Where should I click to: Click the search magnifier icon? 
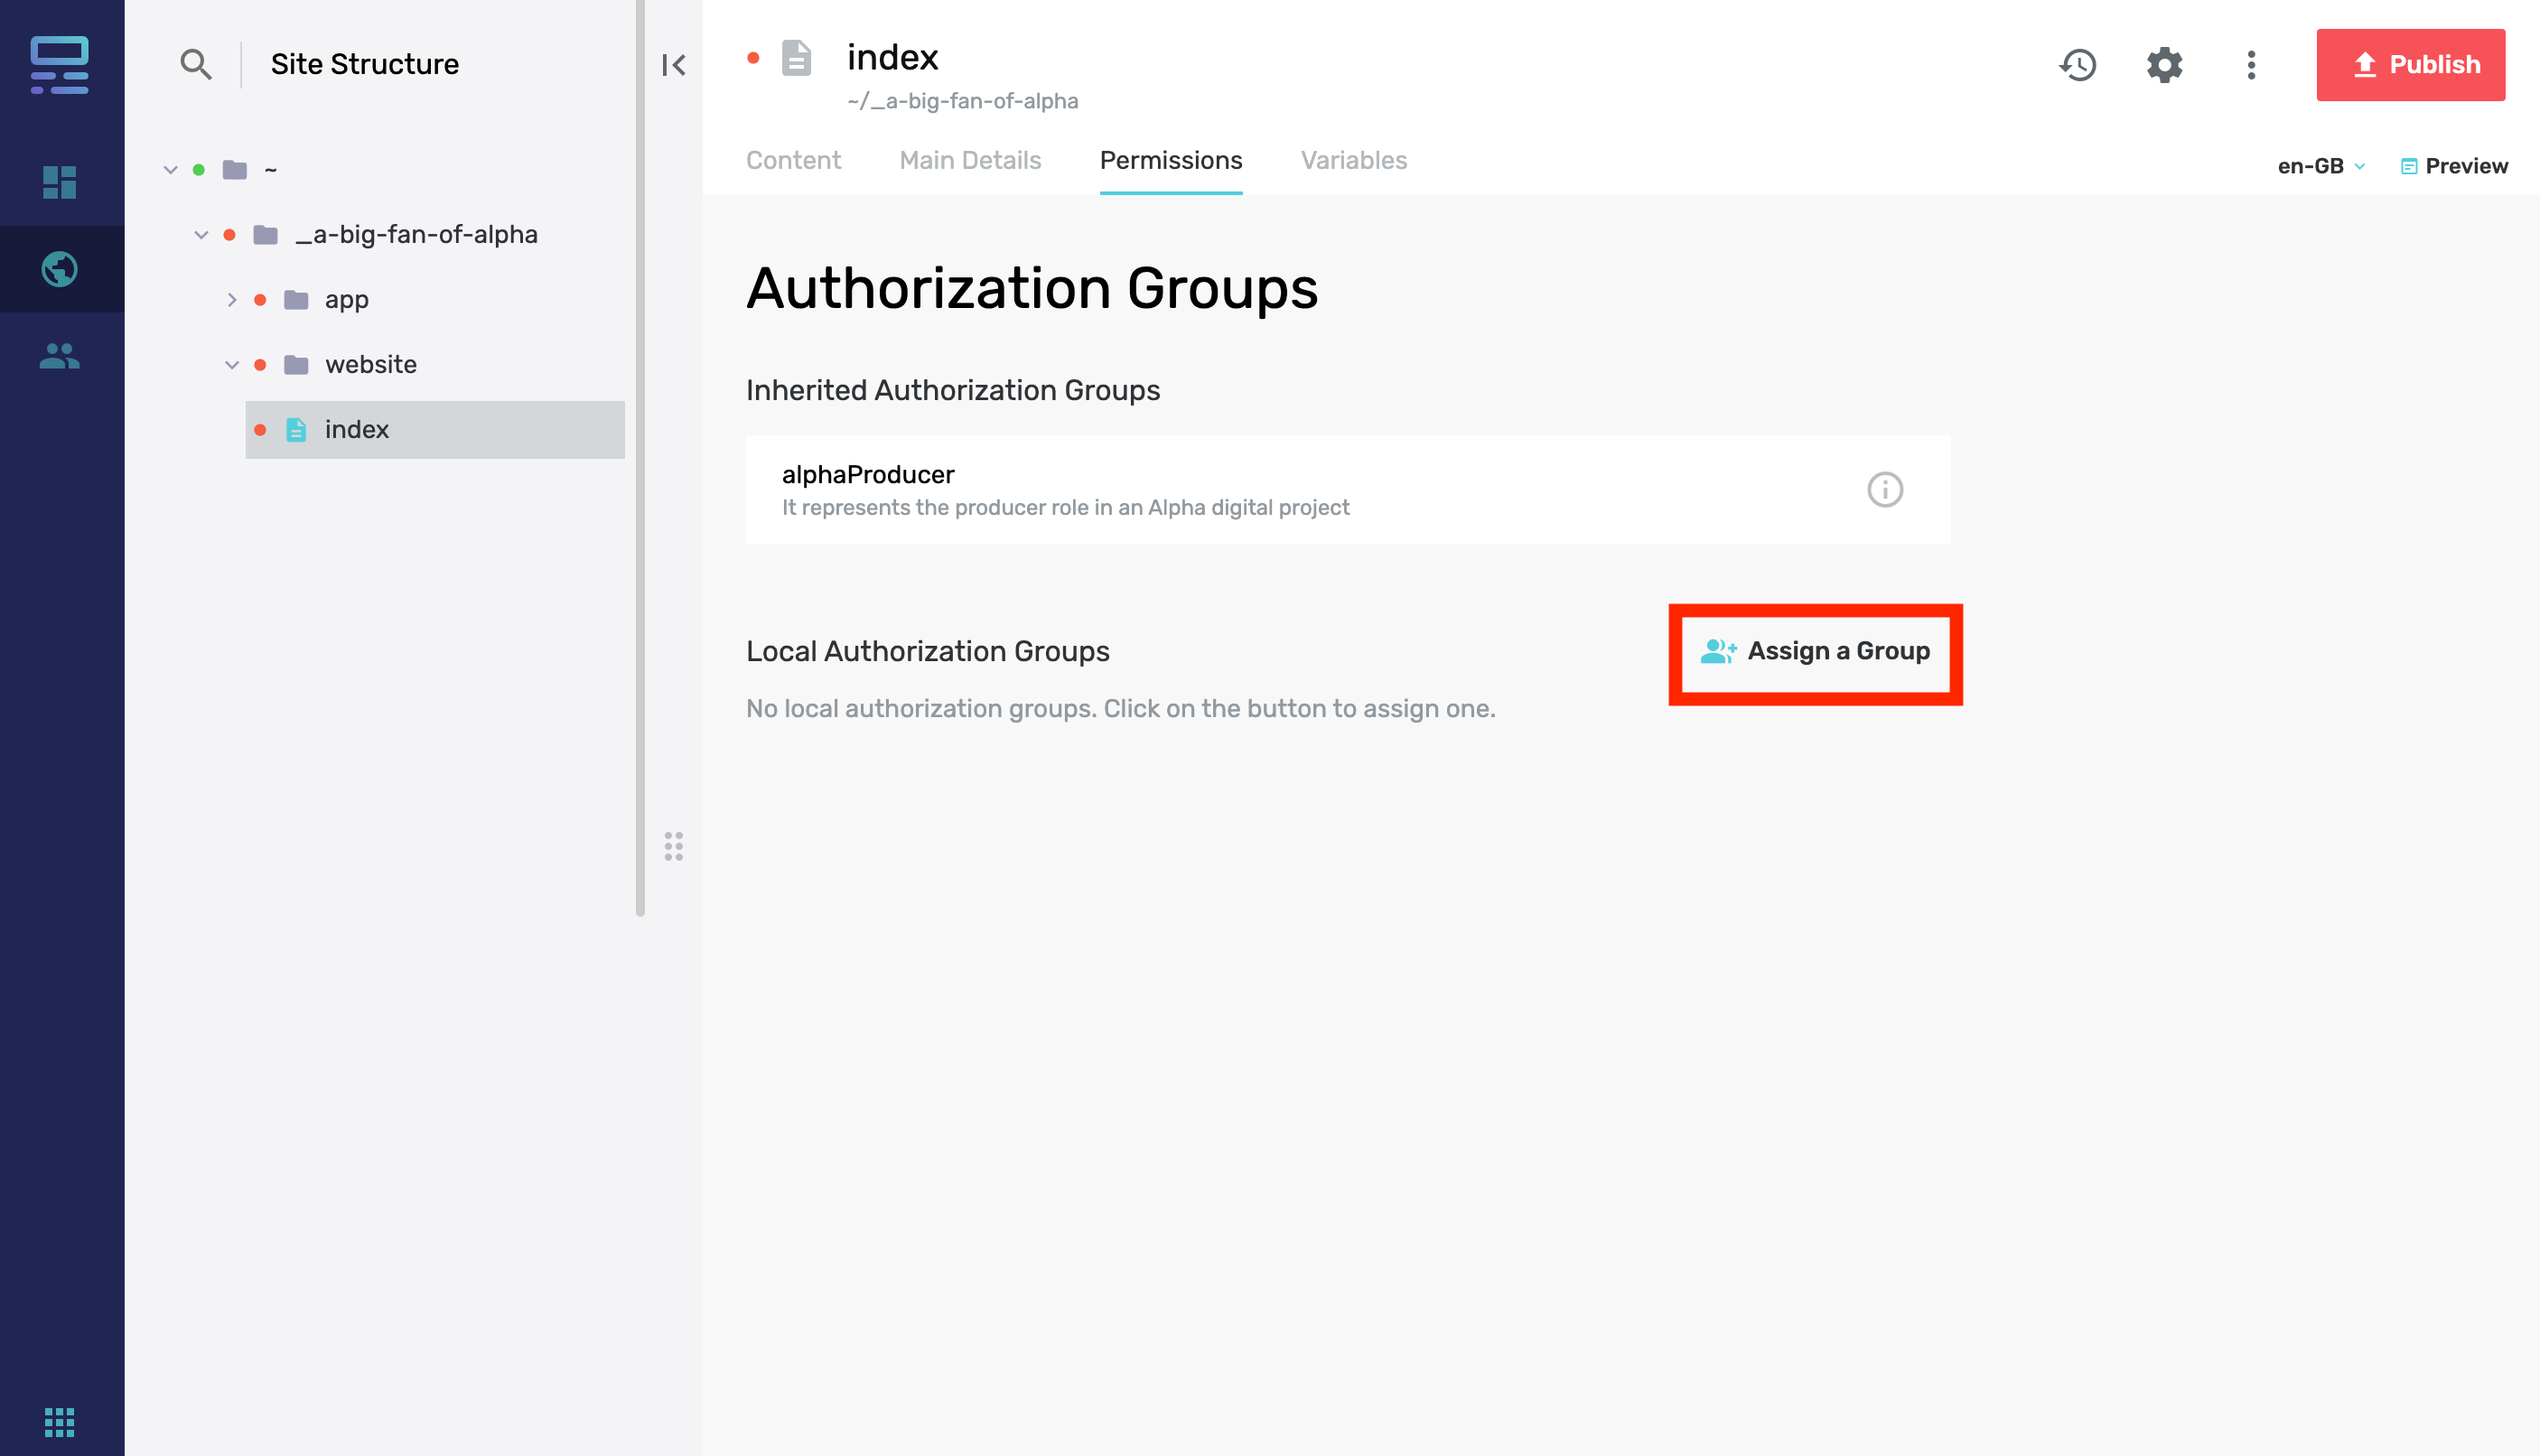pyautogui.click(x=196, y=65)
